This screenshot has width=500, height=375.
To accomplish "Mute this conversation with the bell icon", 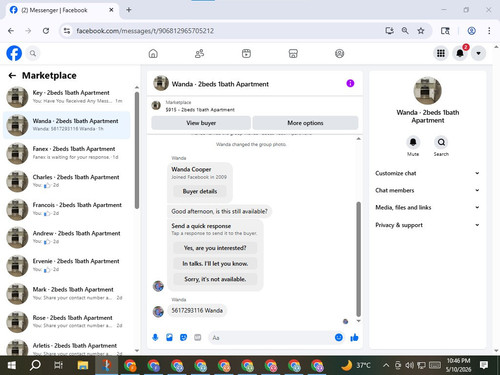I will pos(413,142).
